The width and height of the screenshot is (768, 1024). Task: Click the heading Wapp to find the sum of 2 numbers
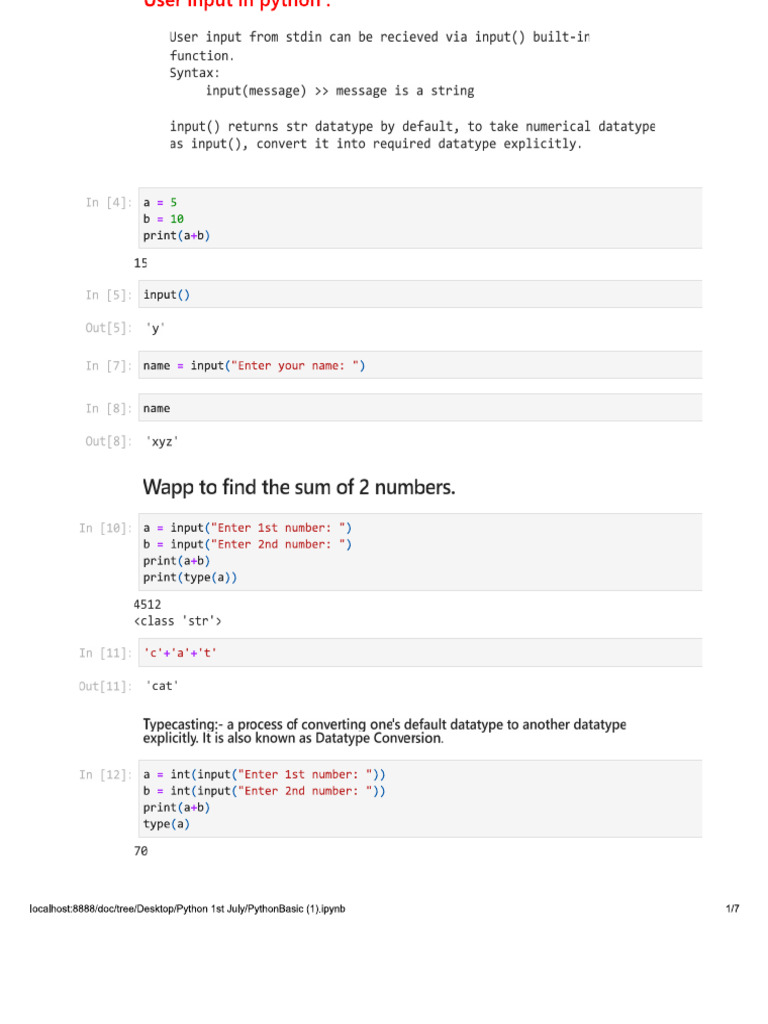tap(299, 487)
